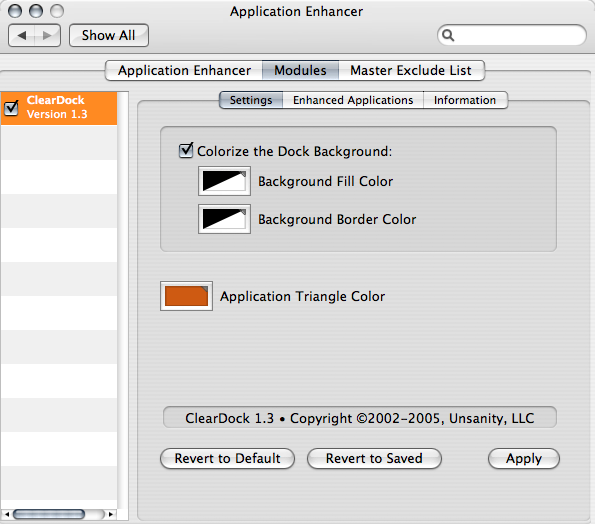Click the module list horizontal scrollbar thumb
595x524 pixels.
pos(49,514)
